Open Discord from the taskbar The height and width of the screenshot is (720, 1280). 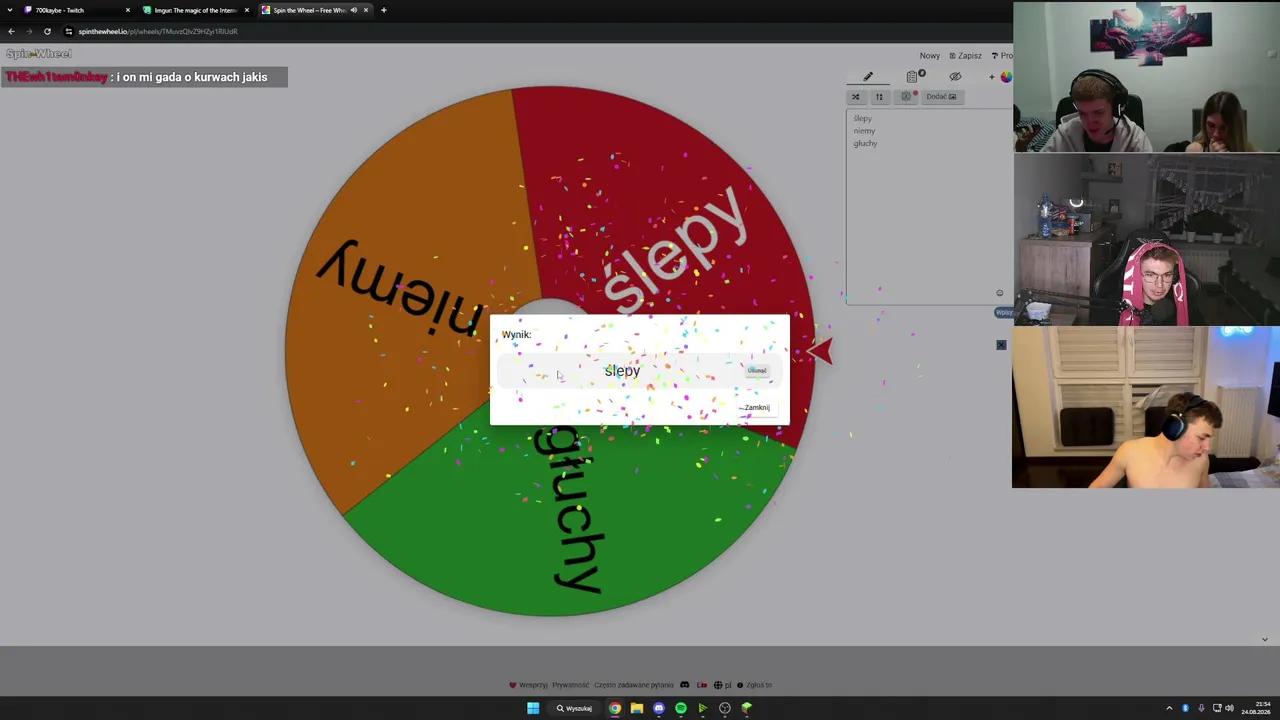(x=659, y=708)
